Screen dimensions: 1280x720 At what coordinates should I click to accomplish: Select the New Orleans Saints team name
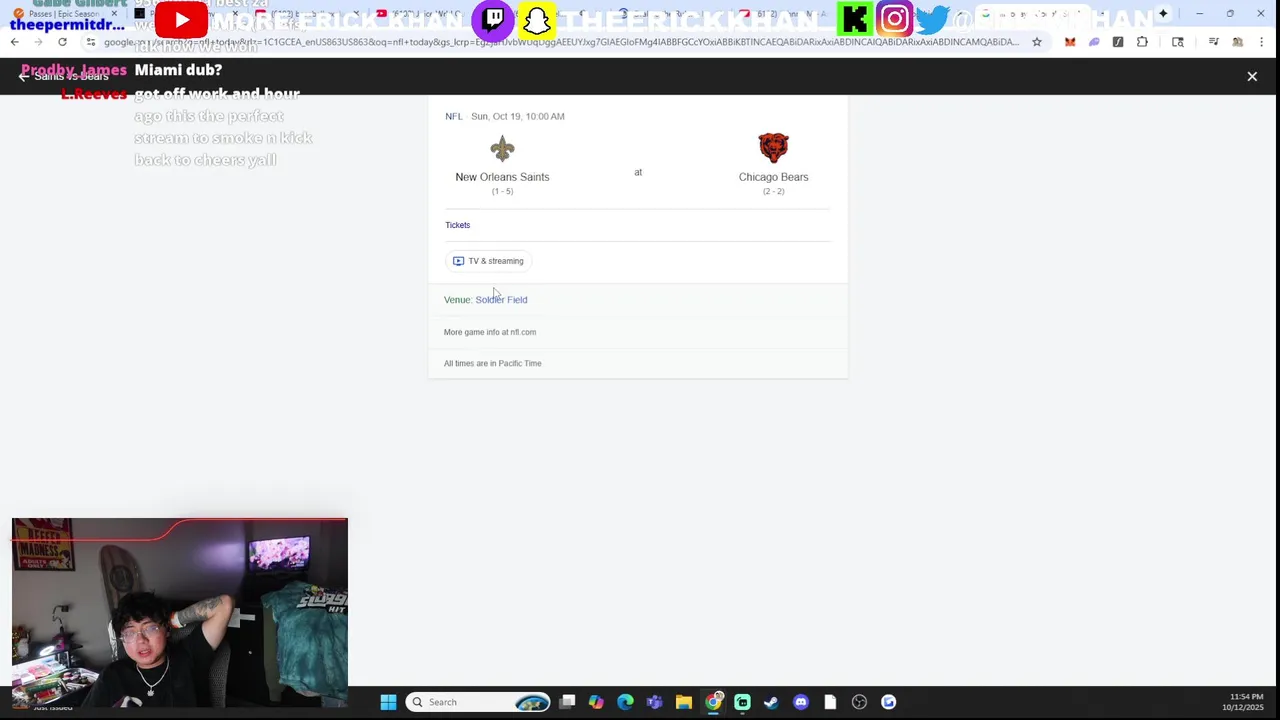click(502, 177)
